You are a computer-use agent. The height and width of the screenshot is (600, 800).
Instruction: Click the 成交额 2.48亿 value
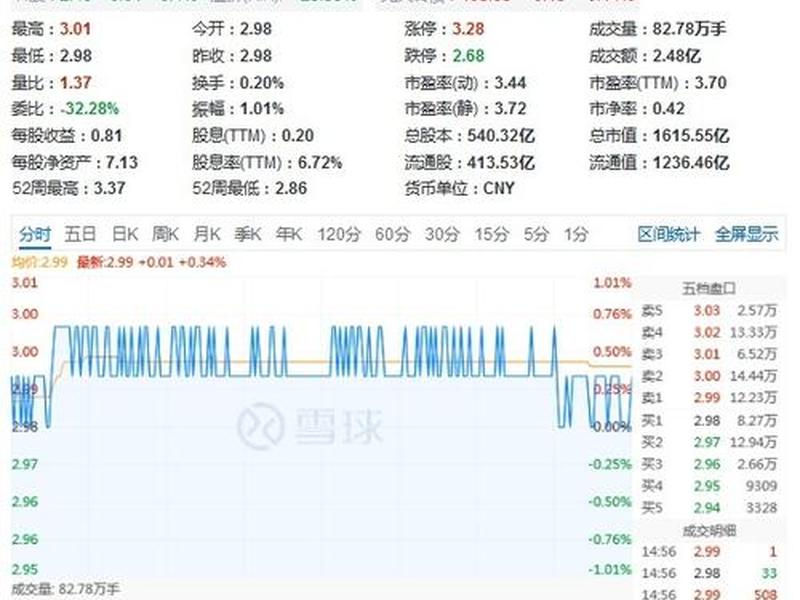pyautogui.click(x=677, y=56)
